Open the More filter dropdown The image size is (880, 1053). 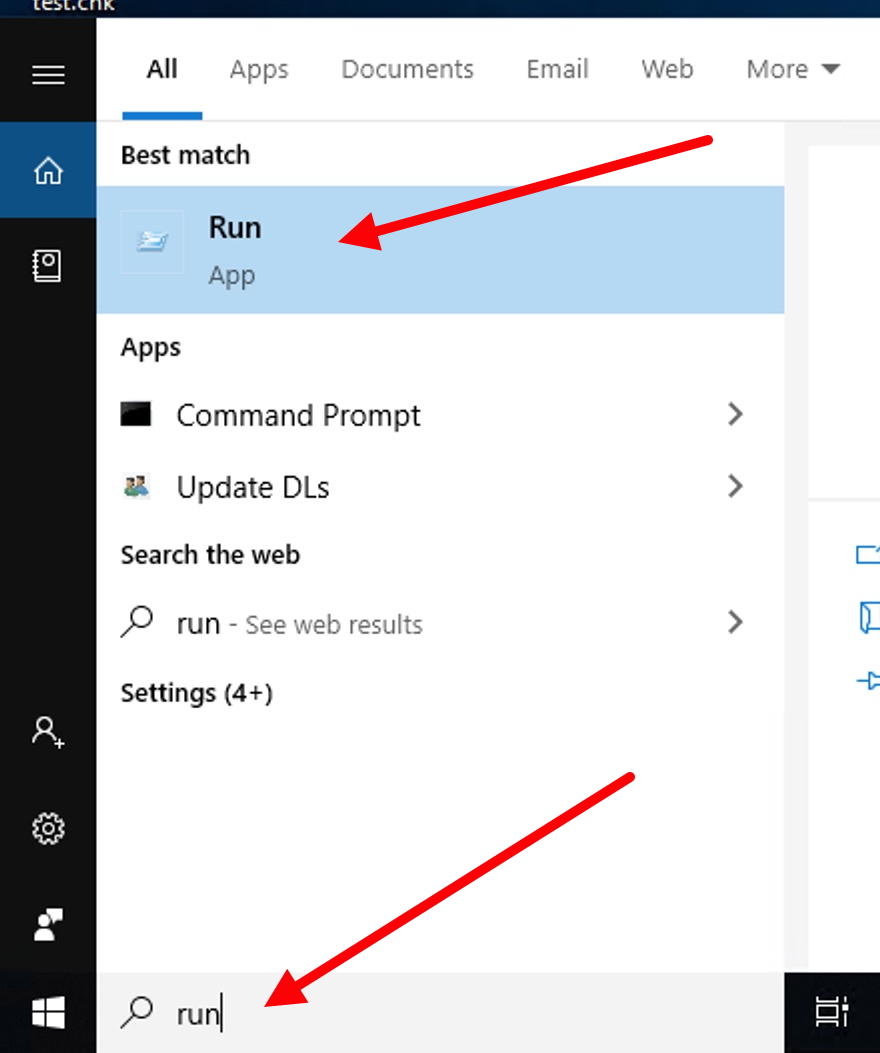(792, 69)
